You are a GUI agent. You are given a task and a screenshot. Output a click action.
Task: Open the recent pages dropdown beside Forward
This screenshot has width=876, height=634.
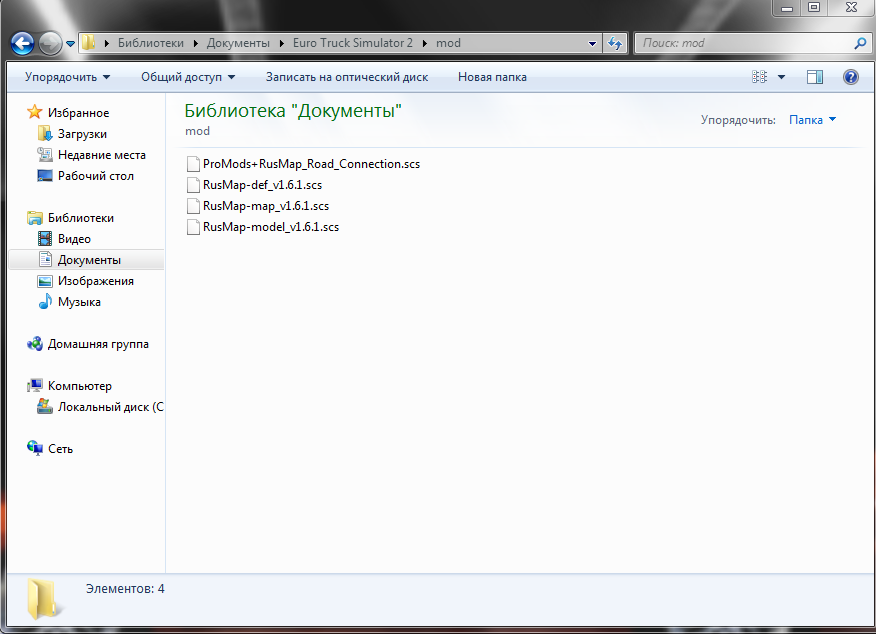coord(70,44)
